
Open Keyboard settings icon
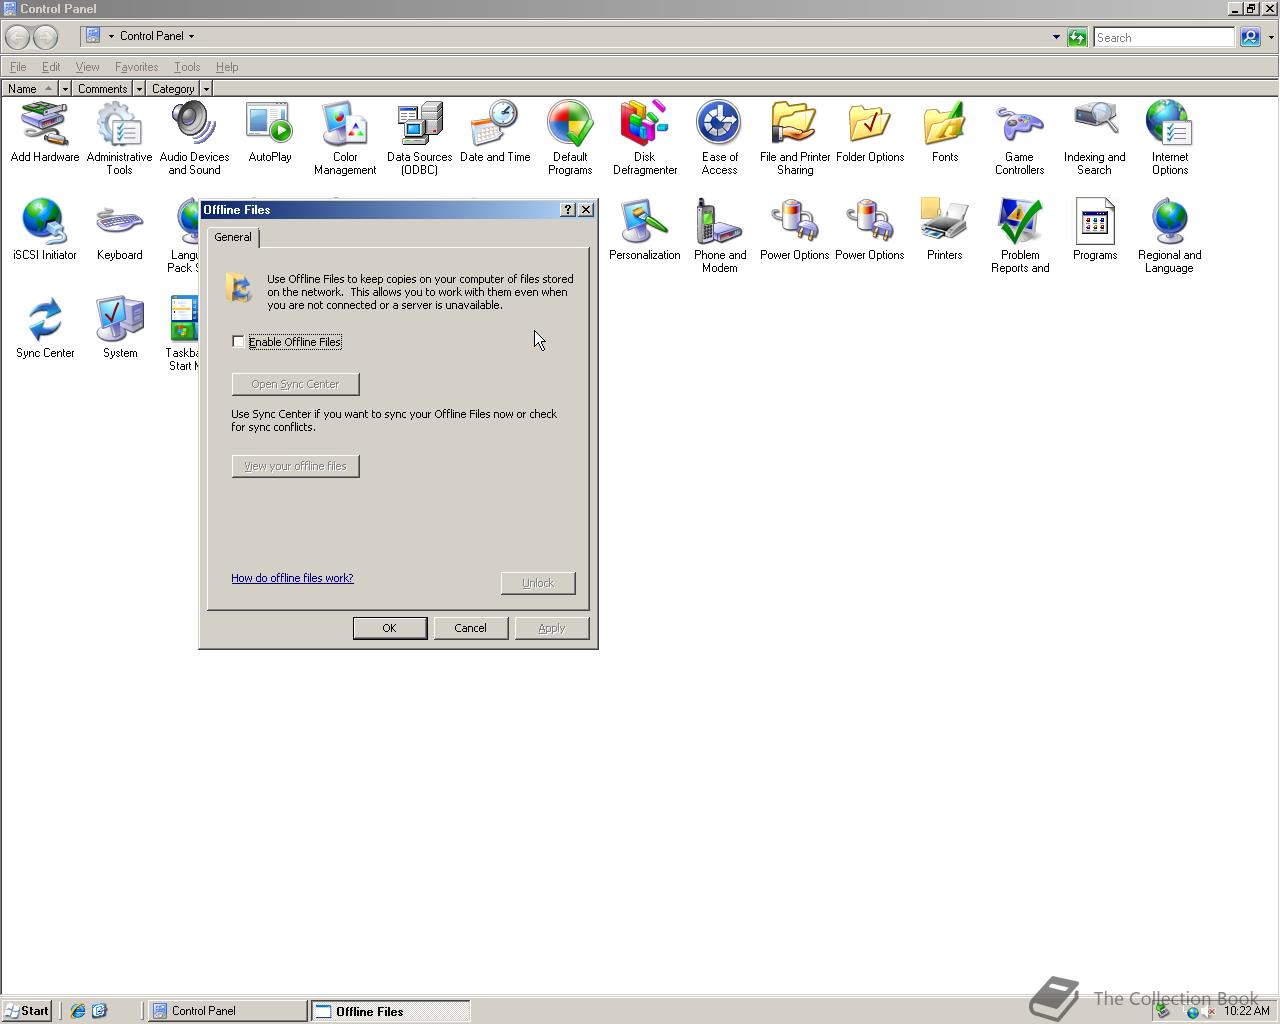119,230
